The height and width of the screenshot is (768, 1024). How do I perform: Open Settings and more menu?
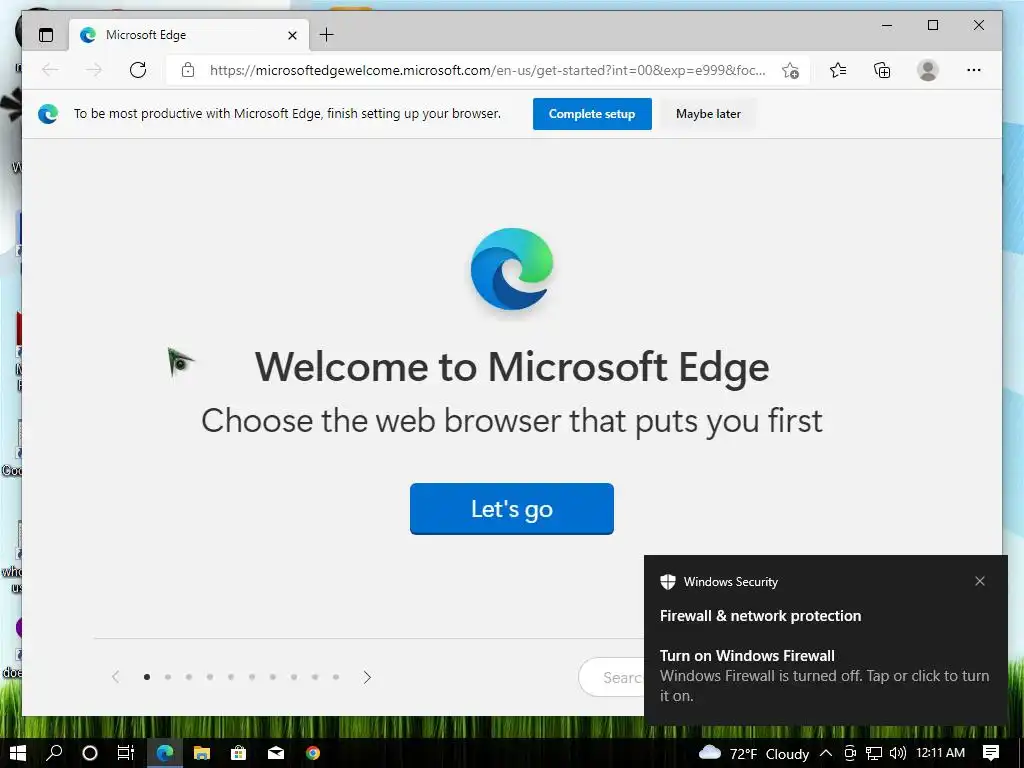tap(974, 70)
